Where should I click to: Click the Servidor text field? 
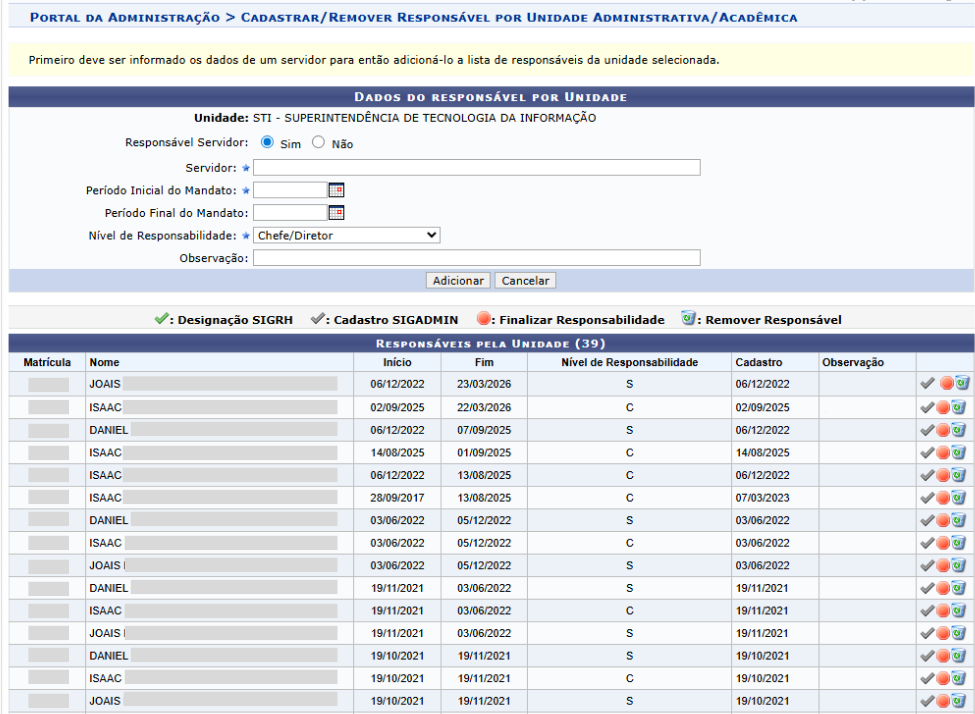tap(476, 167)
